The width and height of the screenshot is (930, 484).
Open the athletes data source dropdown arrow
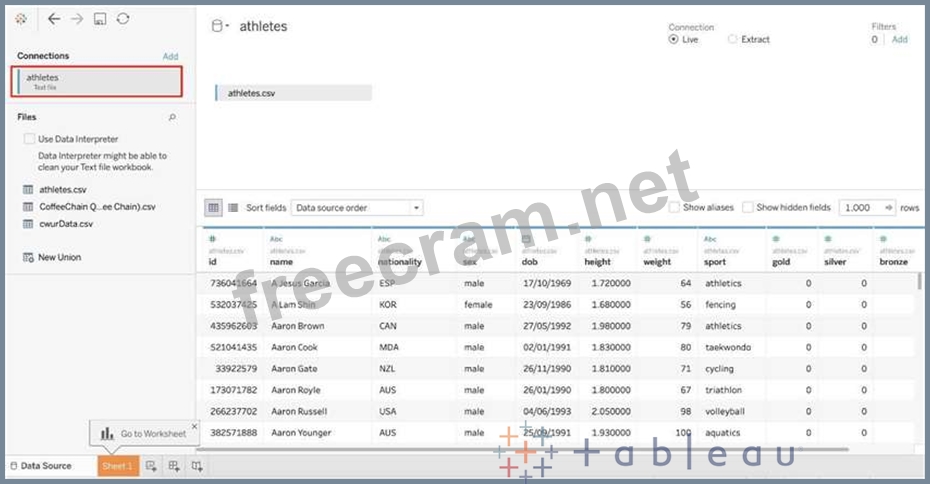pos(228,27)
